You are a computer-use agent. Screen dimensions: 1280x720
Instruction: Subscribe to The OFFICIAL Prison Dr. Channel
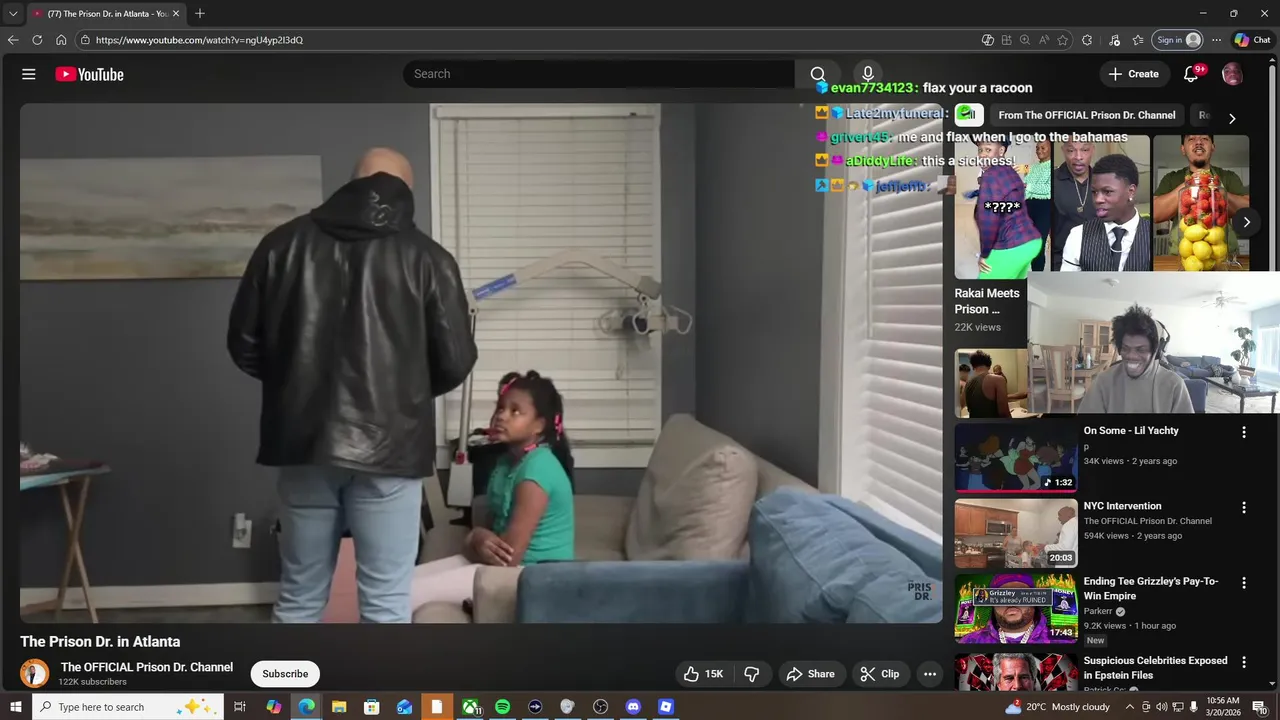point(285,674)
